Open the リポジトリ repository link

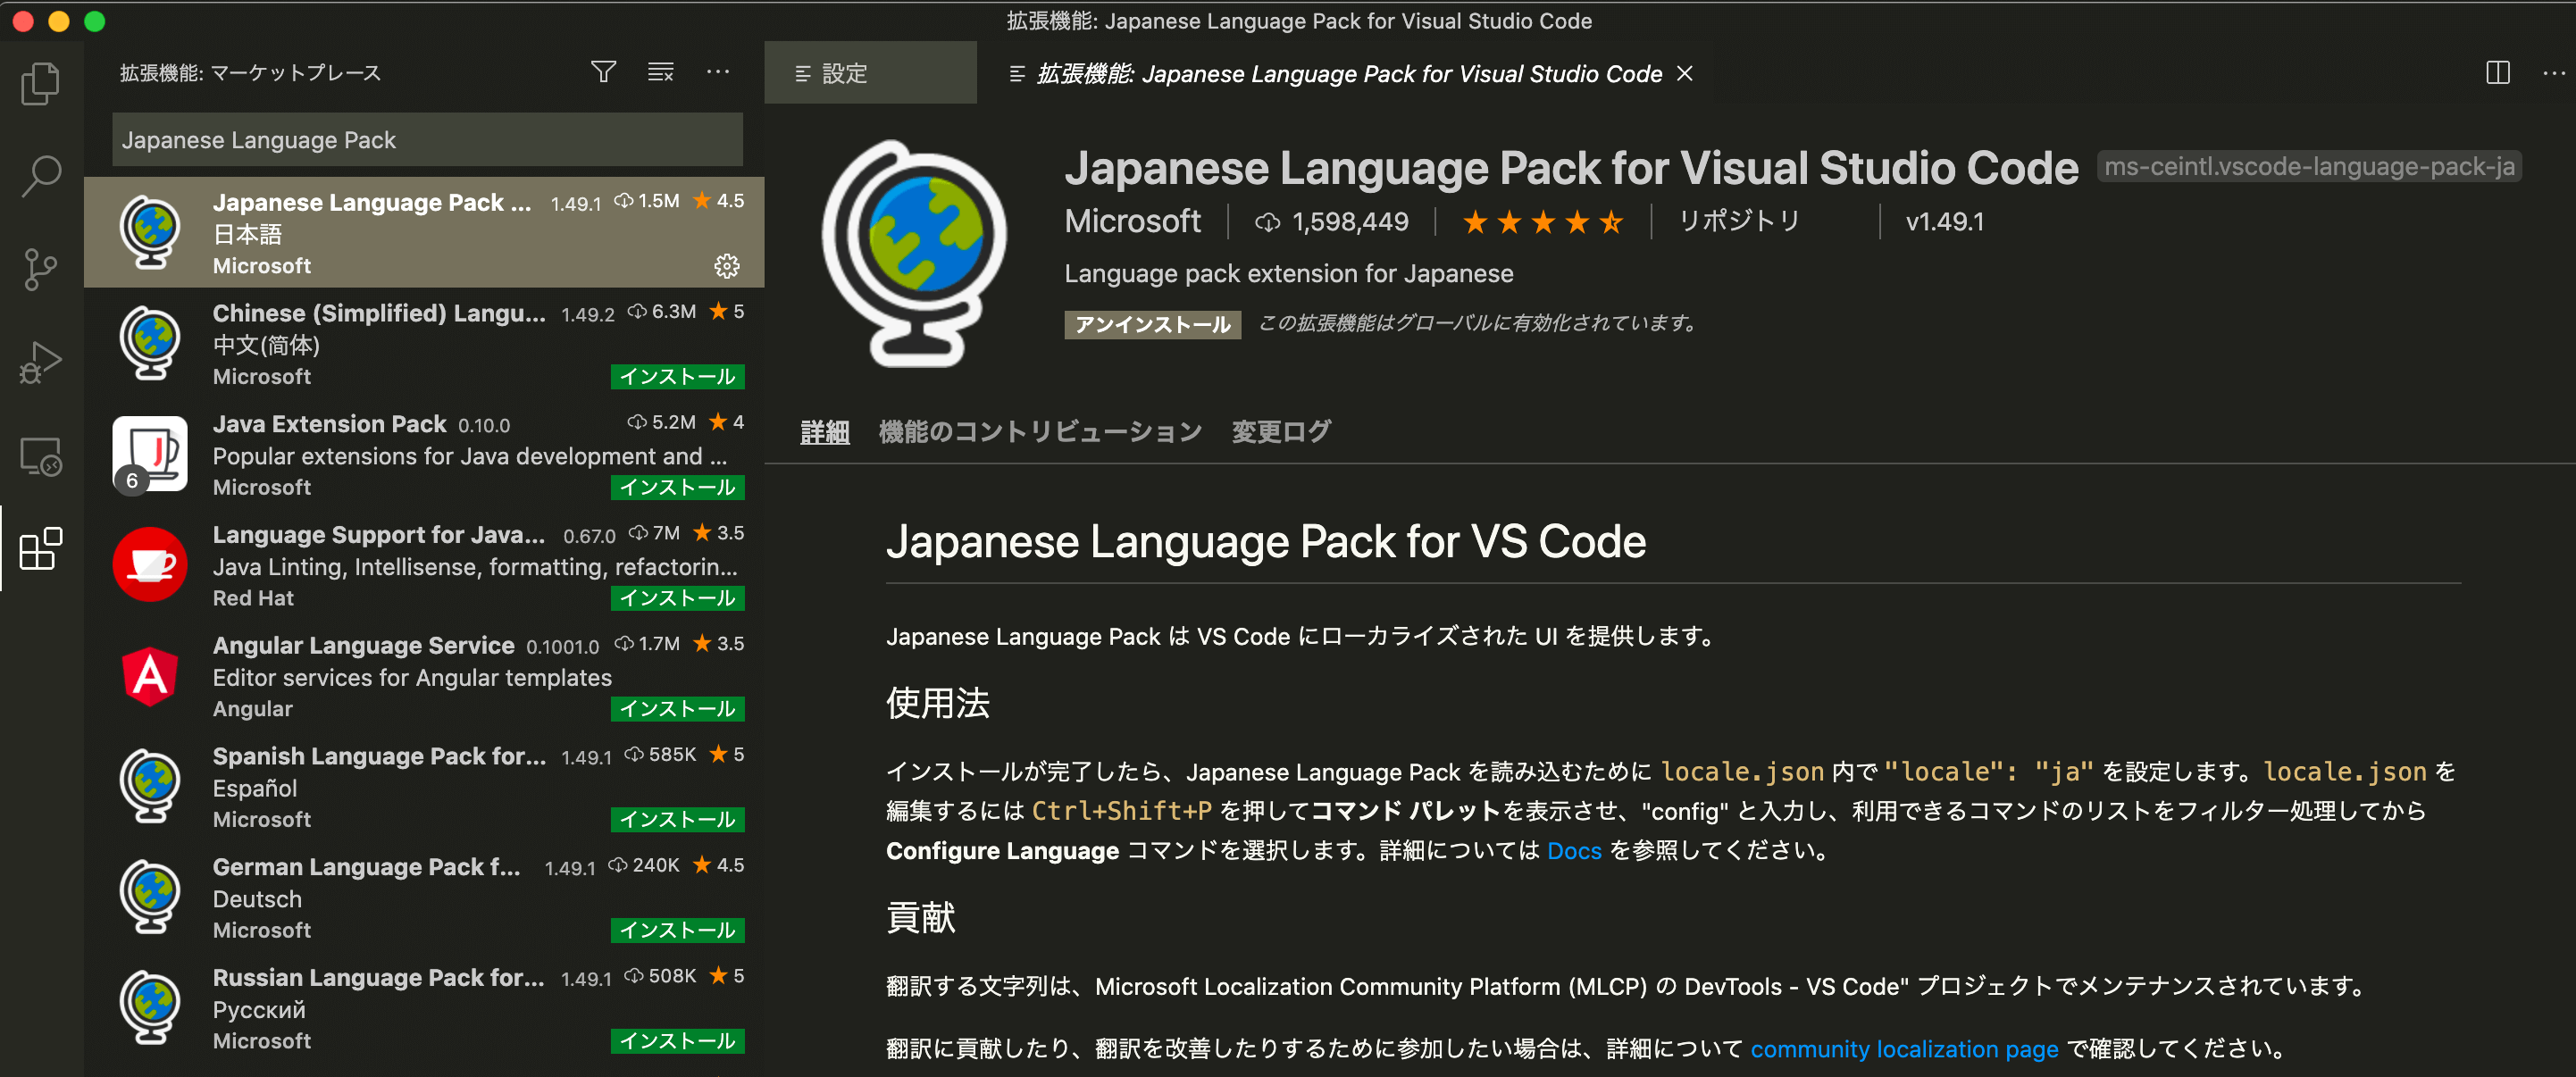(1738, 221)
